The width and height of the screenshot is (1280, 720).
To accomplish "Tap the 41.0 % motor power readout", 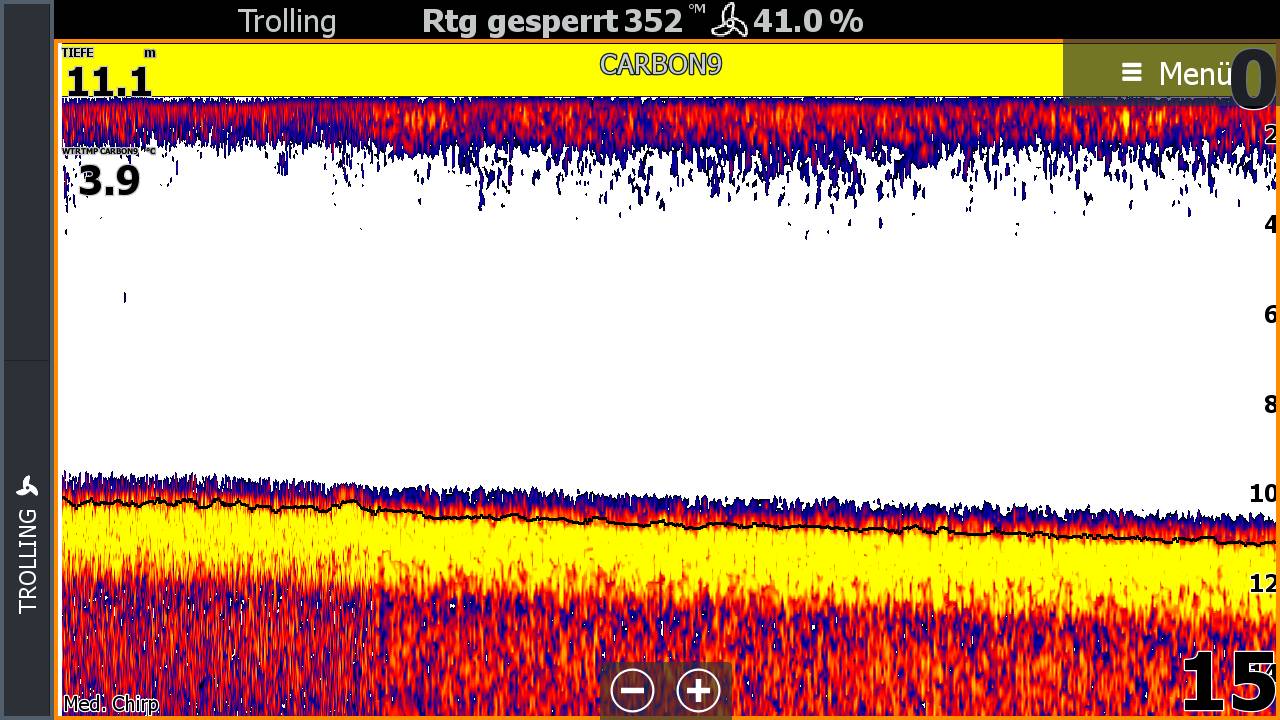I will [x=807, y=21].
